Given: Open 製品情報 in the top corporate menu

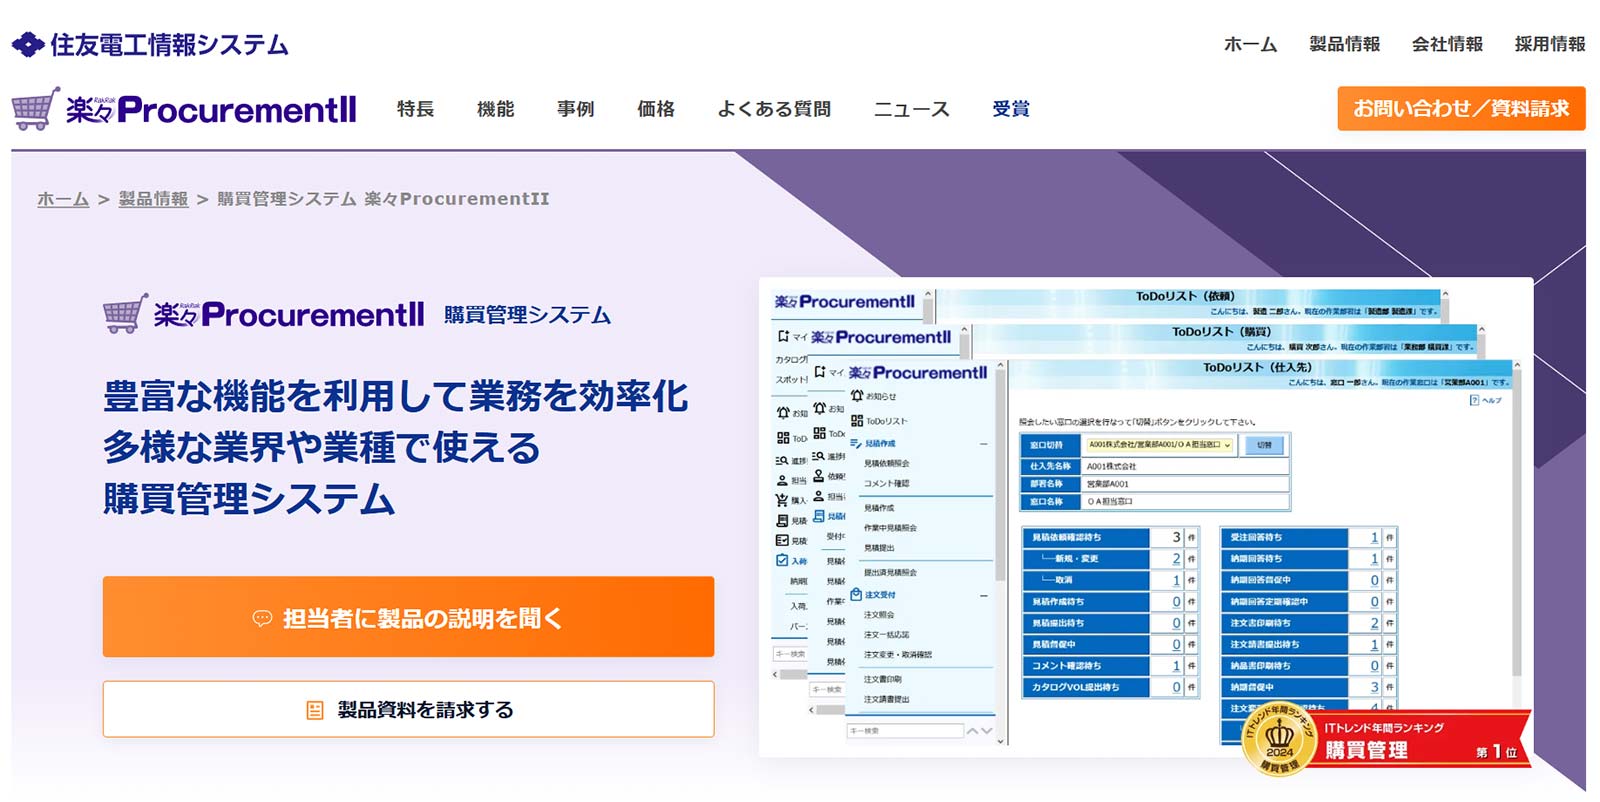Looking at the screenshot, I should point(1344,44).
